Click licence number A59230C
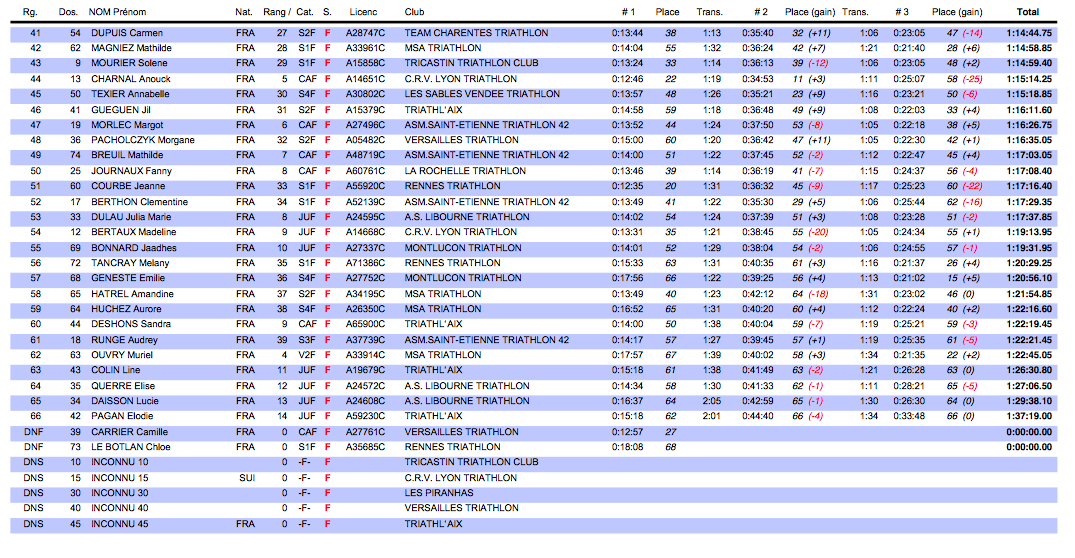1075x558 pixels. [x=365, y=415]
